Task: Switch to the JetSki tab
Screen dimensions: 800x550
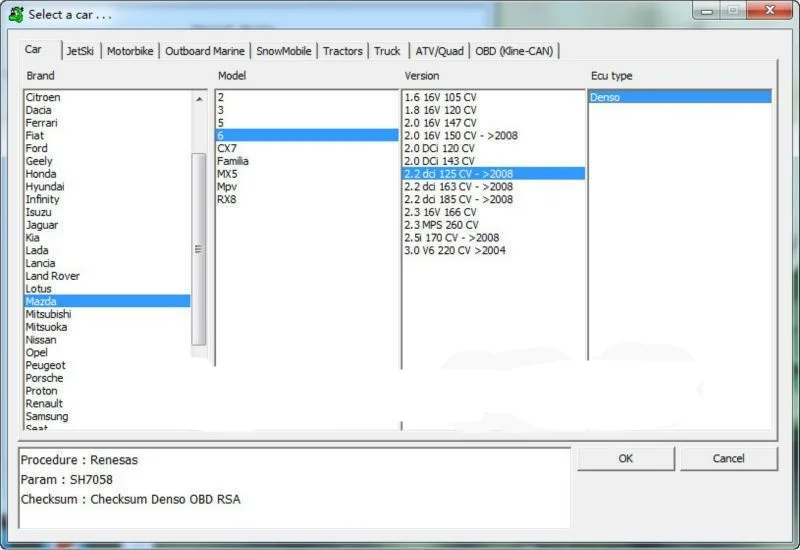Action: [81, 51]
